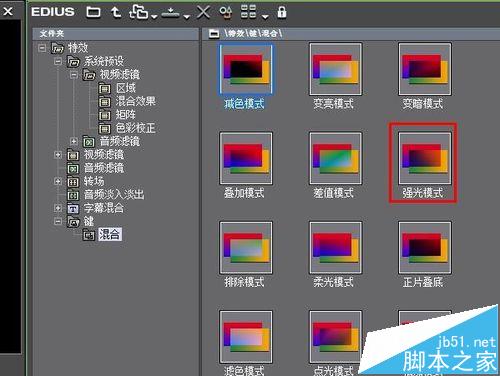Image resolution: width=500 pixels, height=376 pixels.
Task: Click the view mode icon
Action: (249, 12)
